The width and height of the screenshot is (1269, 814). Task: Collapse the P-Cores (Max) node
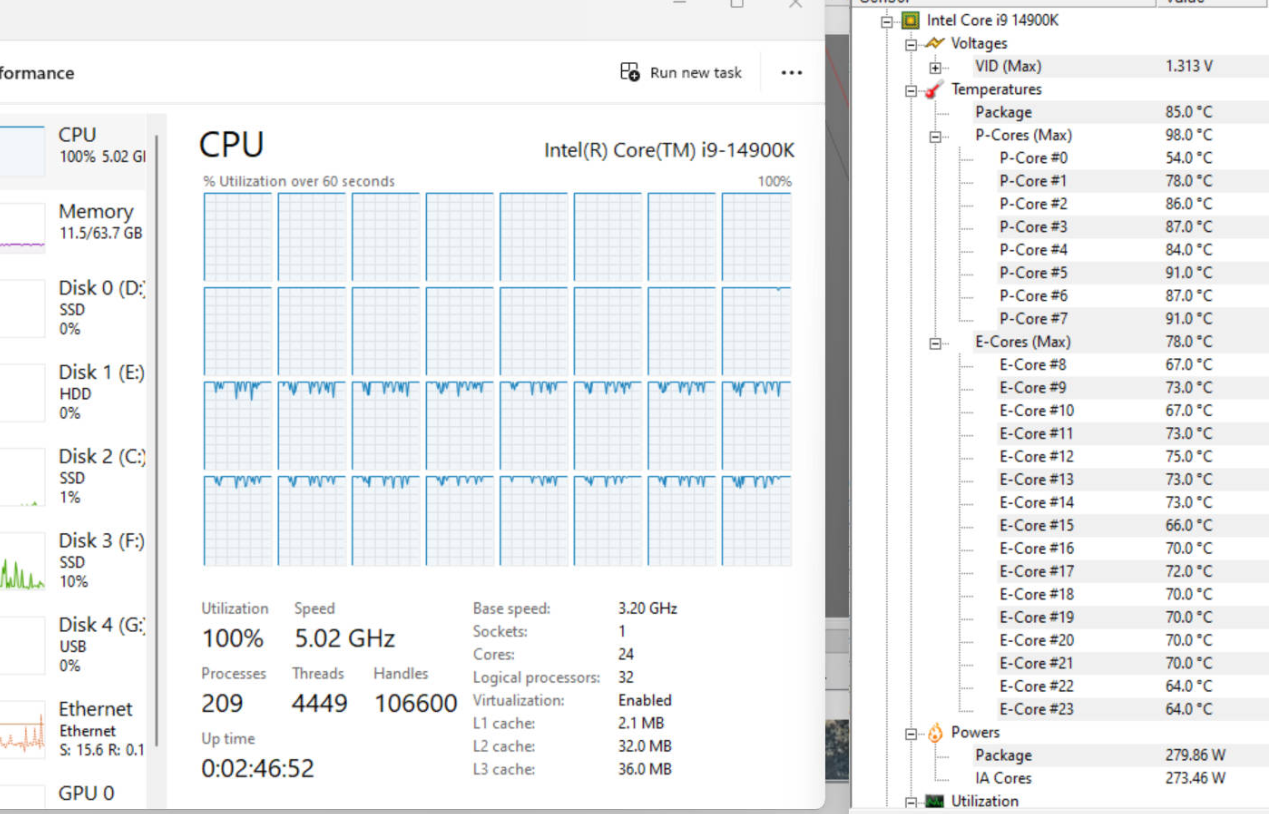[x=935, y=136]
